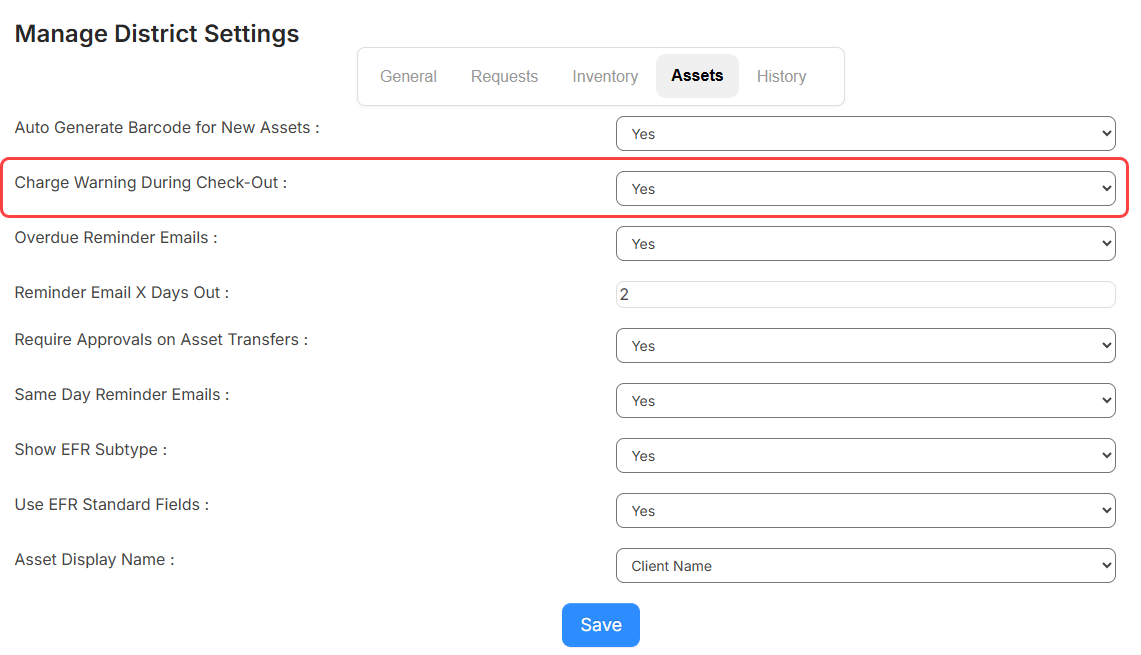Viewport: 1141px width, 655px height.
Task: Click the Show EFR Subtype label
Action: pos(90,449)
